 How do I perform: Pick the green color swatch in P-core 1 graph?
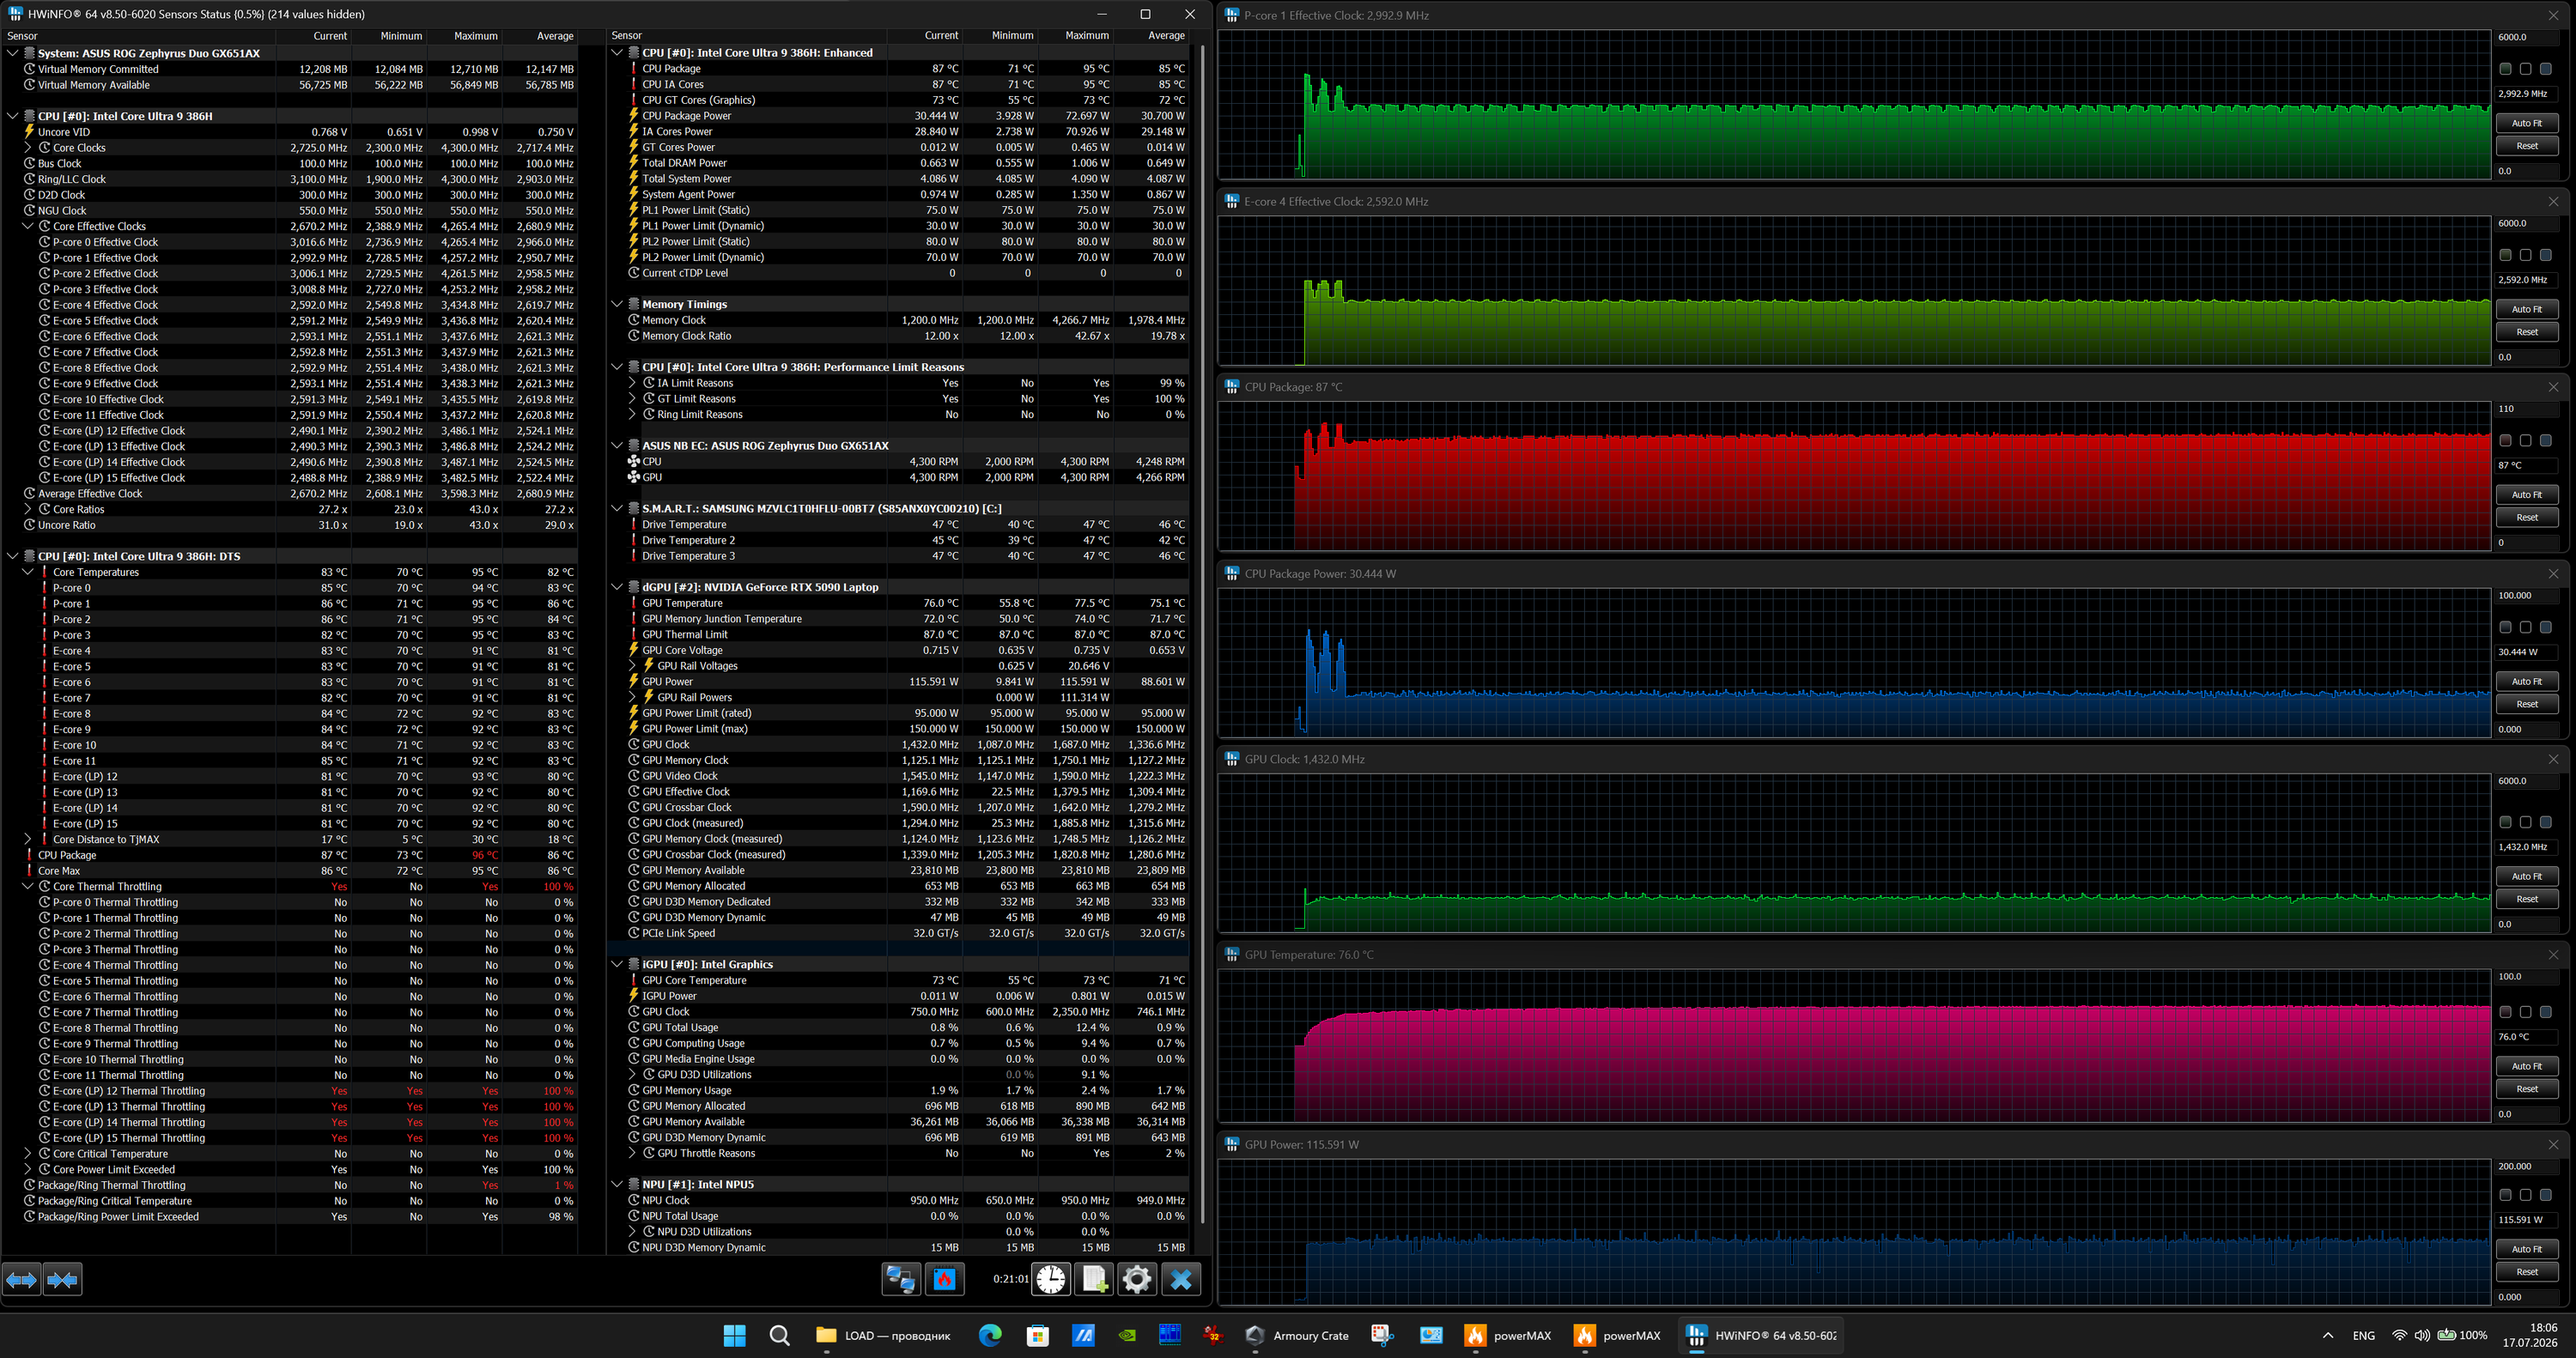[x=2505, y=69]
